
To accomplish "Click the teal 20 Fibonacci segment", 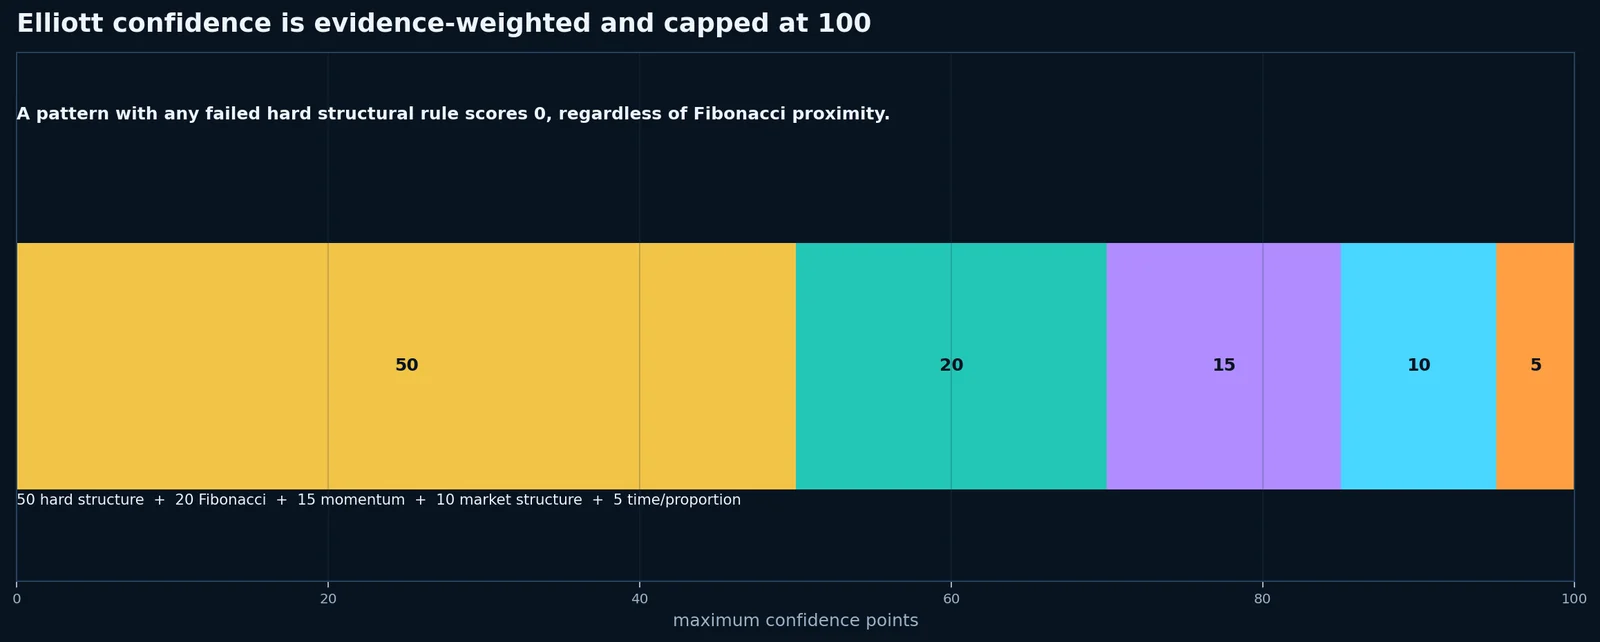I will [951, 366].
